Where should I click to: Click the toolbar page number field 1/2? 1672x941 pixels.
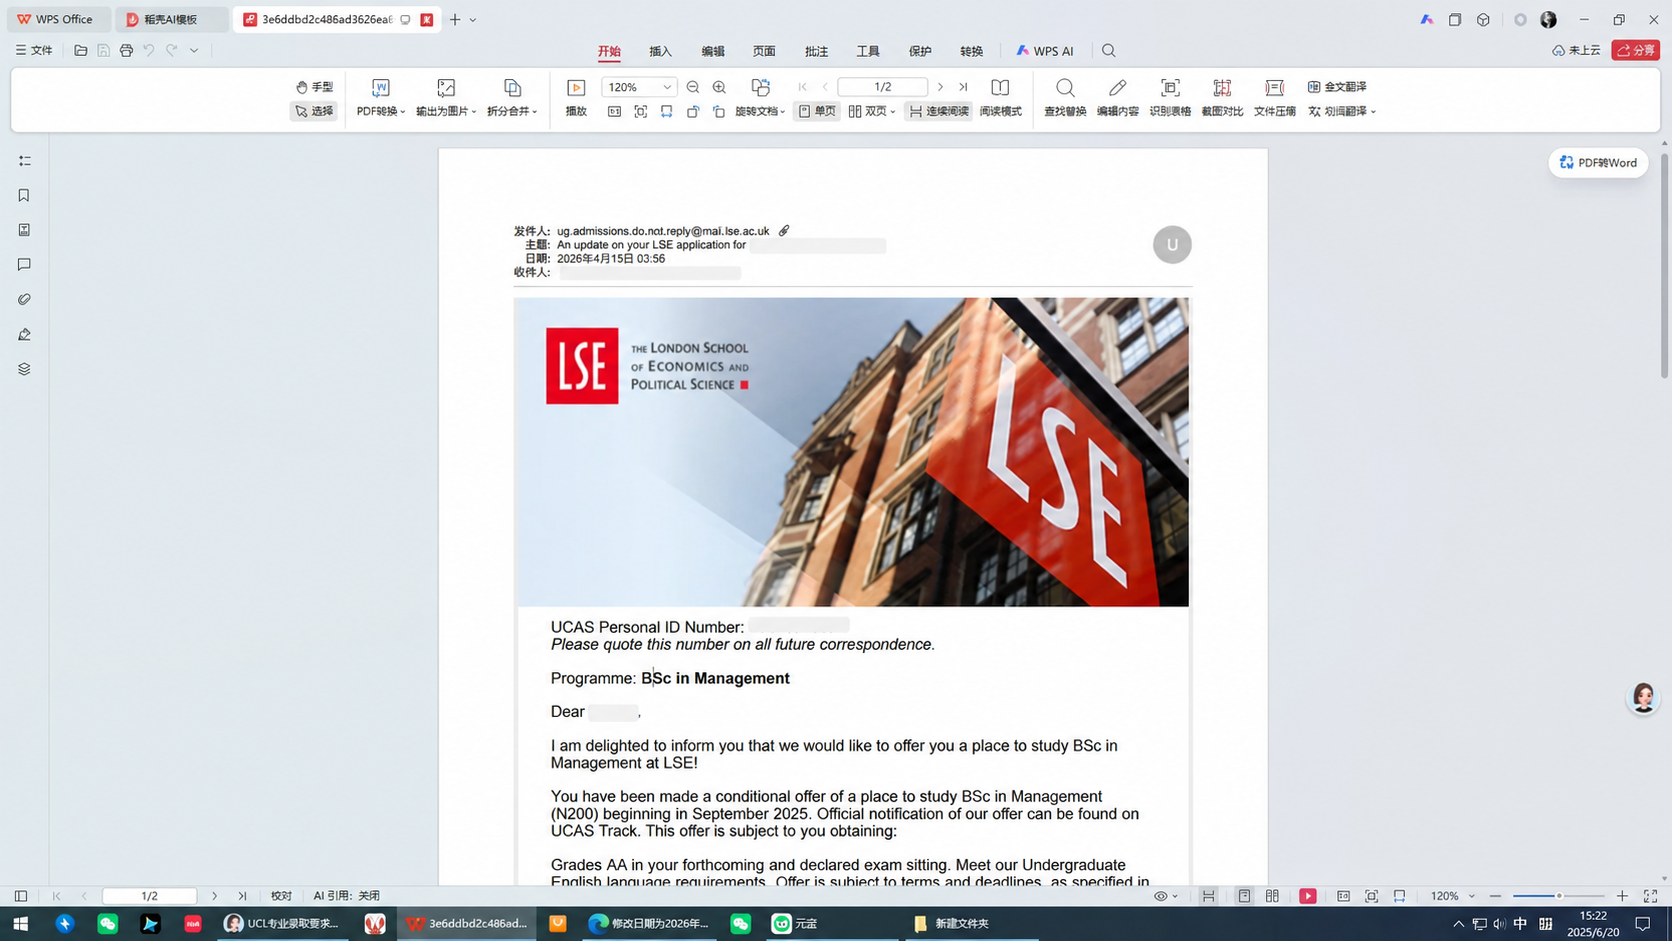pos(882,87)
